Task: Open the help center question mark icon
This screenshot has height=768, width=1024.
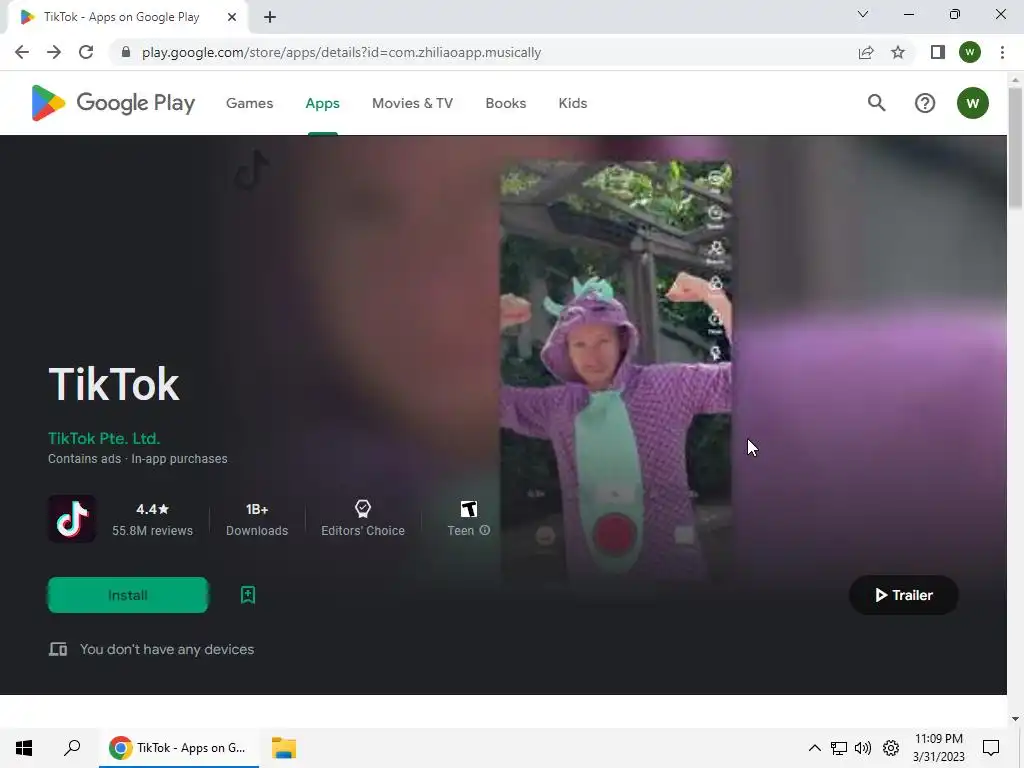Action: tap(925, 103)
